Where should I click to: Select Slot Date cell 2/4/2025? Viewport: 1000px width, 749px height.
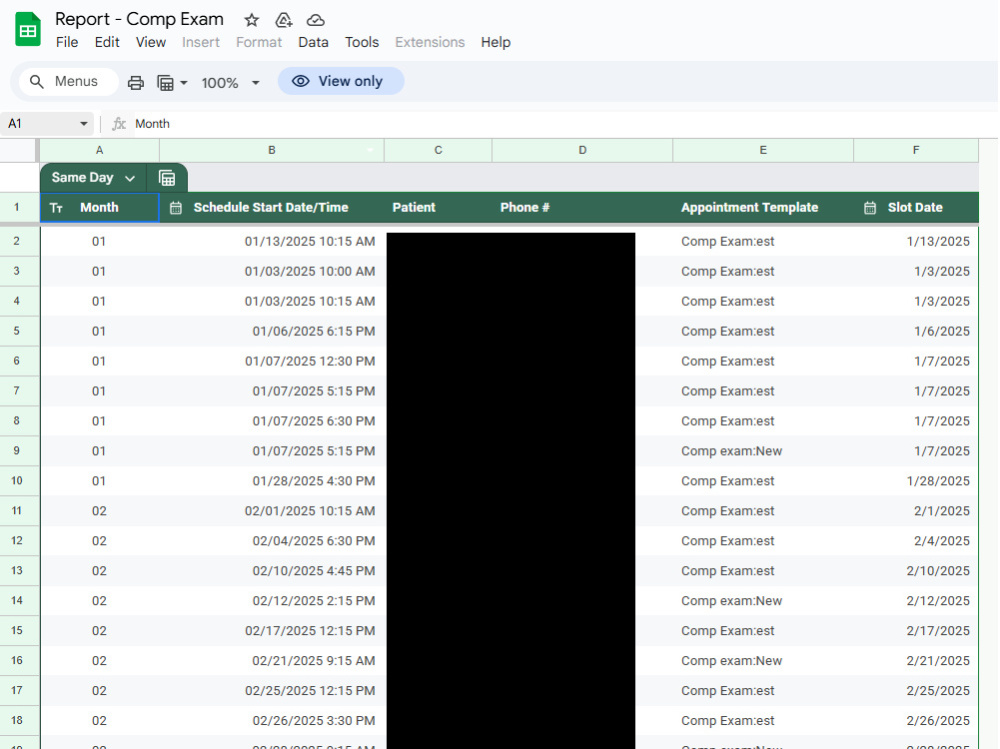(x=916, y=541)
